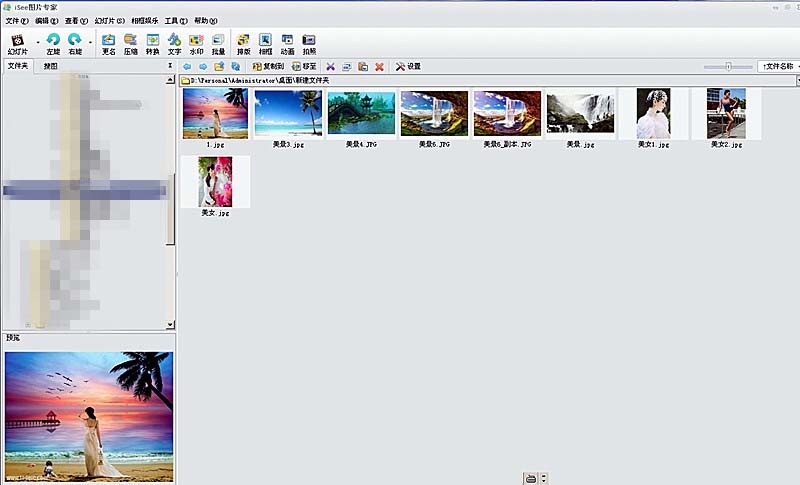Click the 幻灯片 slideshow icon
This screenshot has width=800, height=485.
[x=17, y=41]
